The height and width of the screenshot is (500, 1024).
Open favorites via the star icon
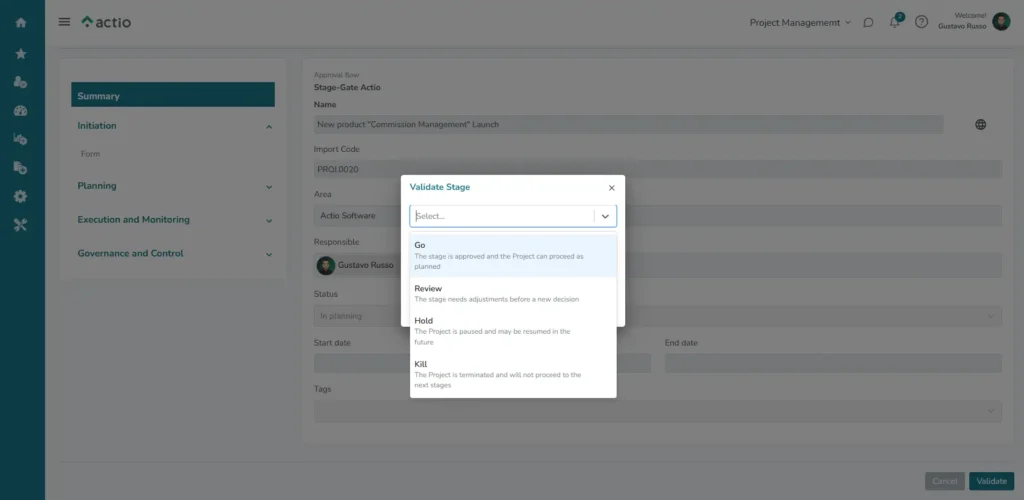point(21,53)
